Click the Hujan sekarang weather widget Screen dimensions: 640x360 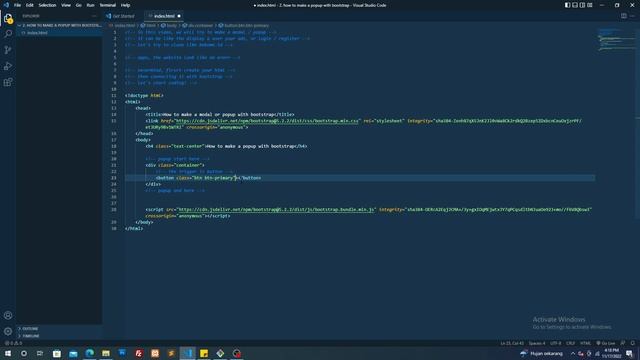pyautogui.click(x=541, y=353)
